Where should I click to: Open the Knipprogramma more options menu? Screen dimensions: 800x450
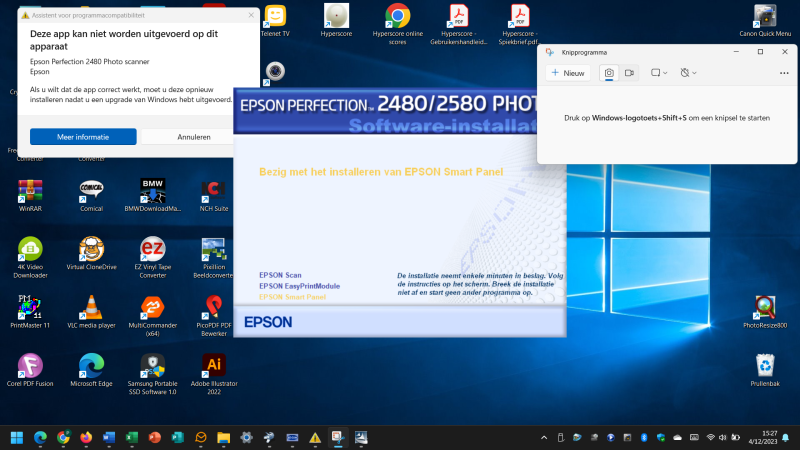pyautogui.click(x=784, y=73)
